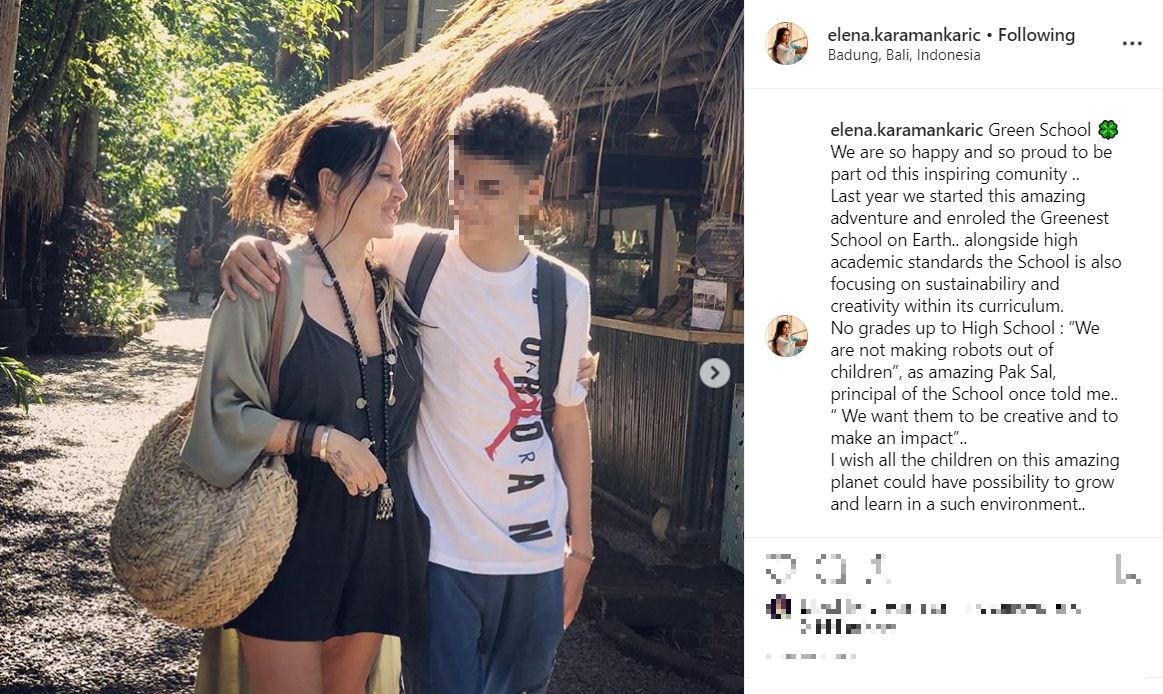Click the blurred post timestamp

(810, 656)
